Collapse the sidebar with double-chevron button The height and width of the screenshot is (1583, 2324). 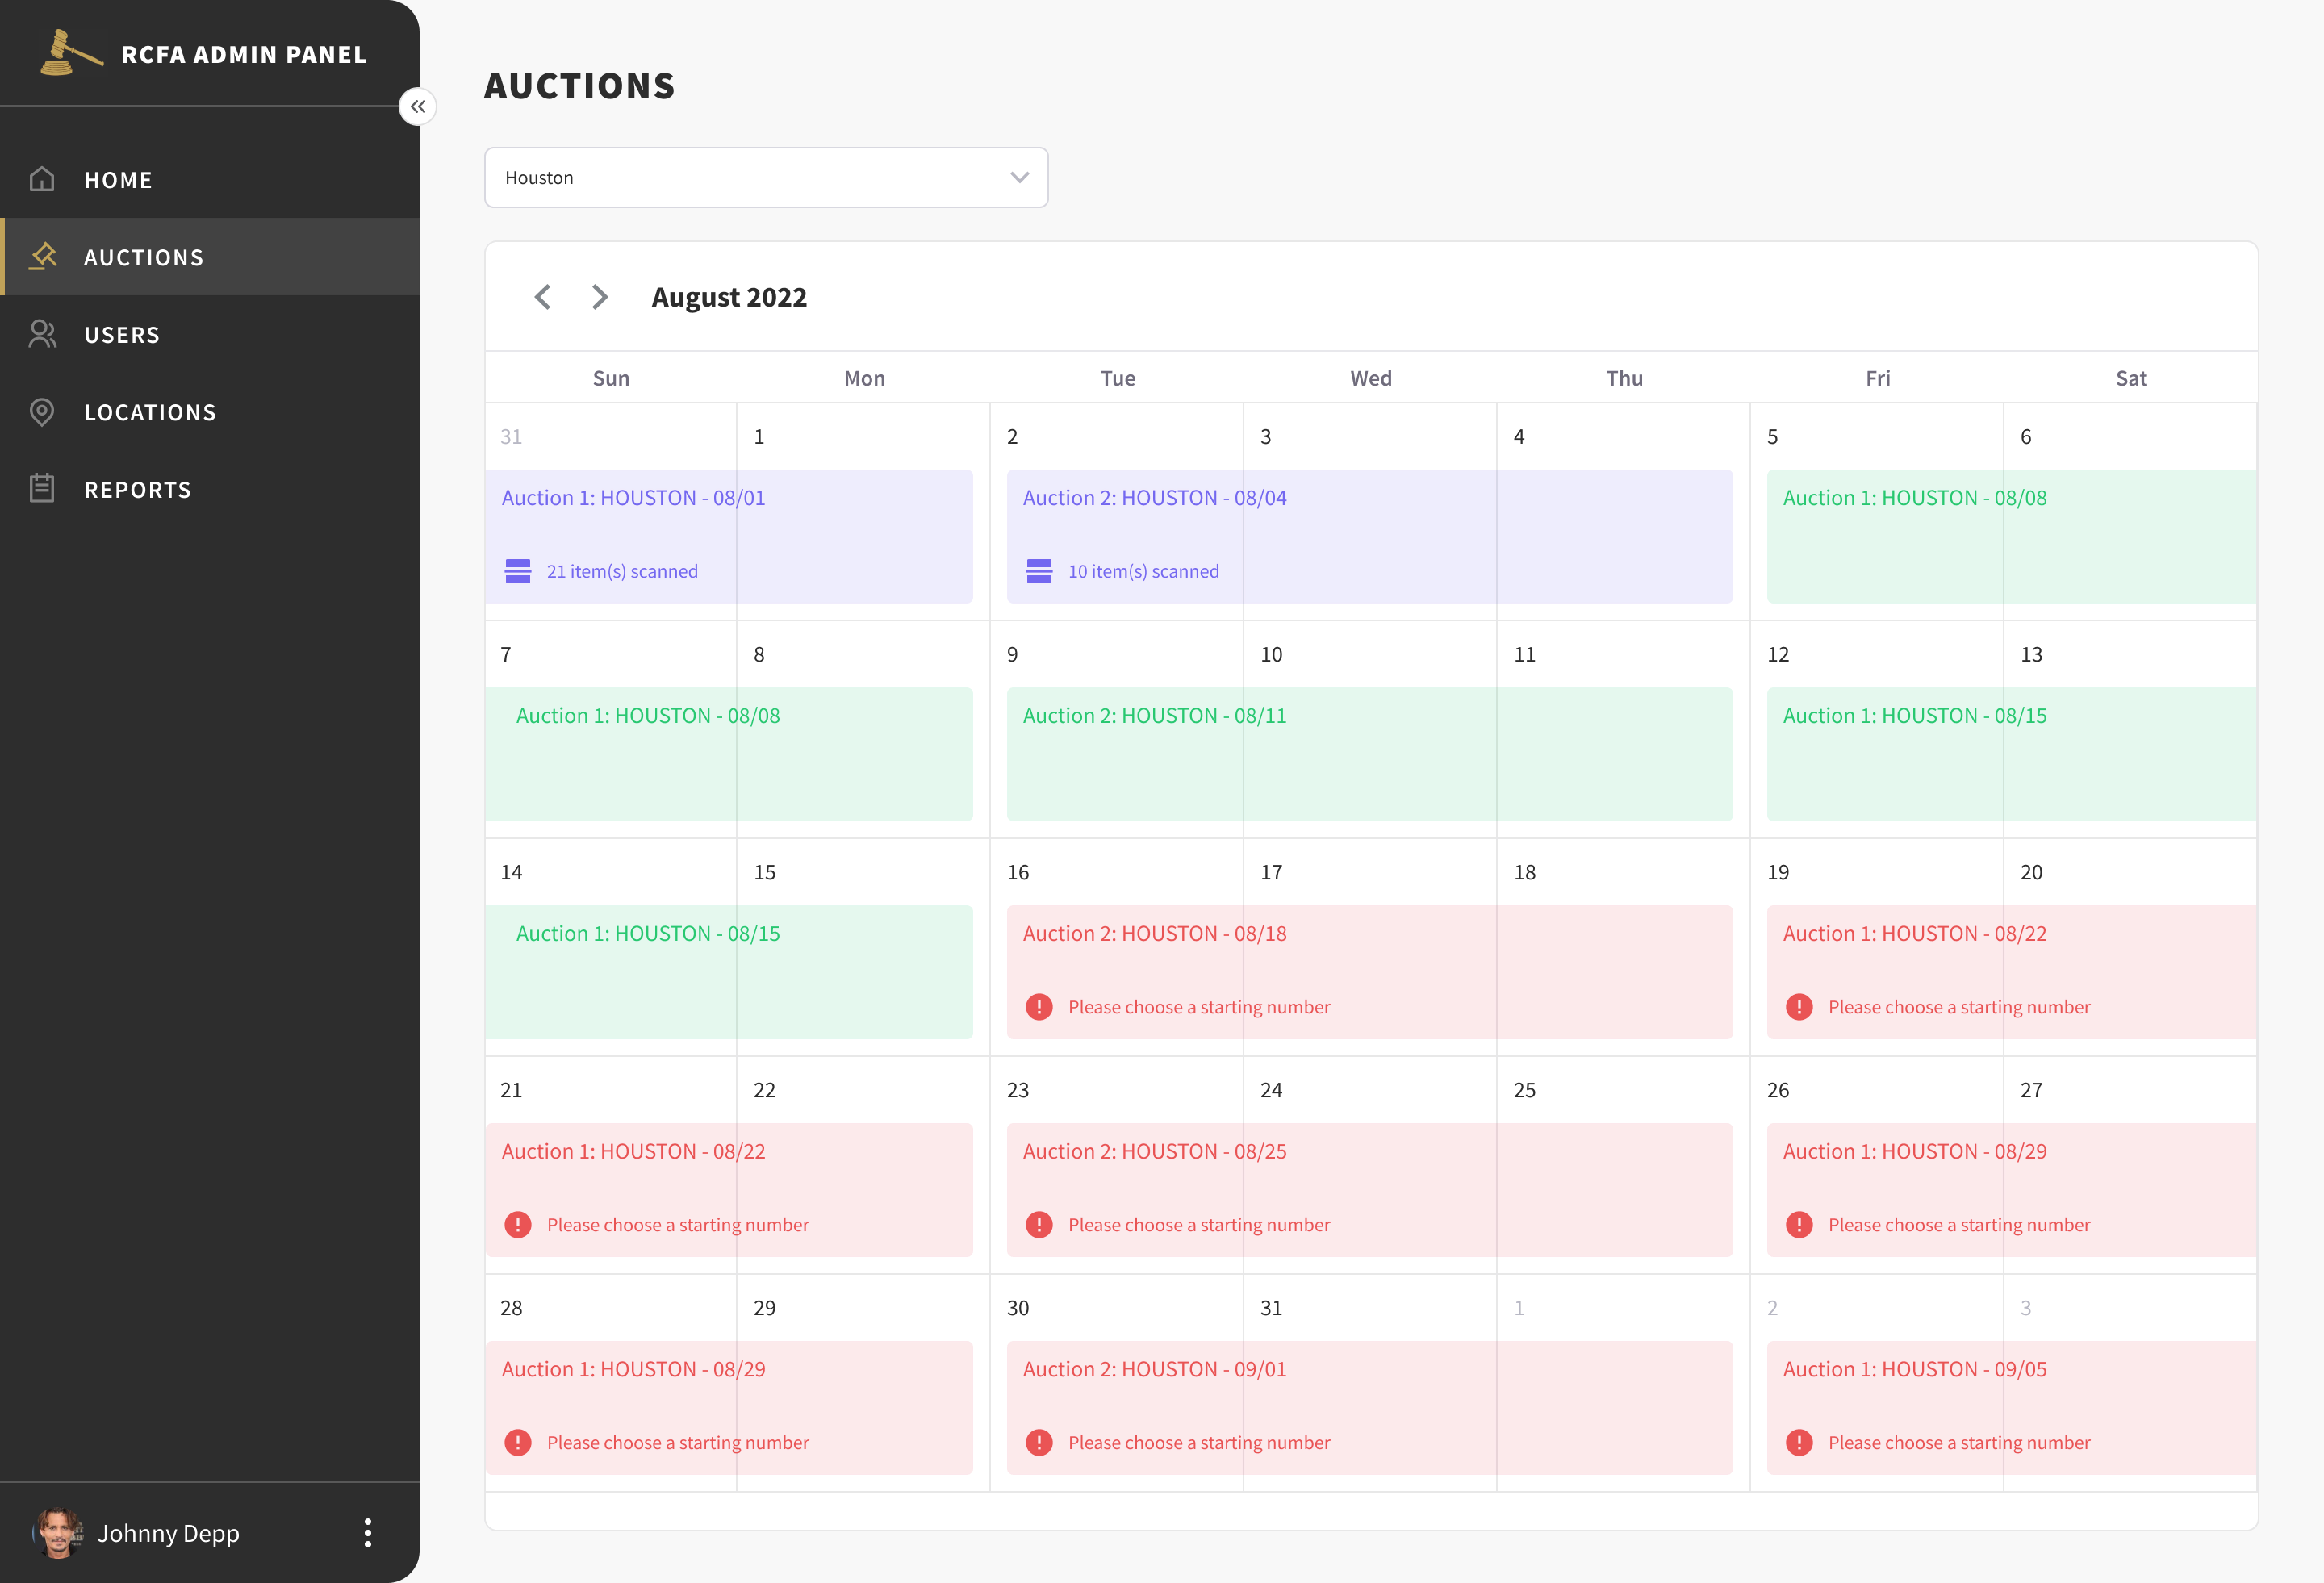tap(418, 106)
